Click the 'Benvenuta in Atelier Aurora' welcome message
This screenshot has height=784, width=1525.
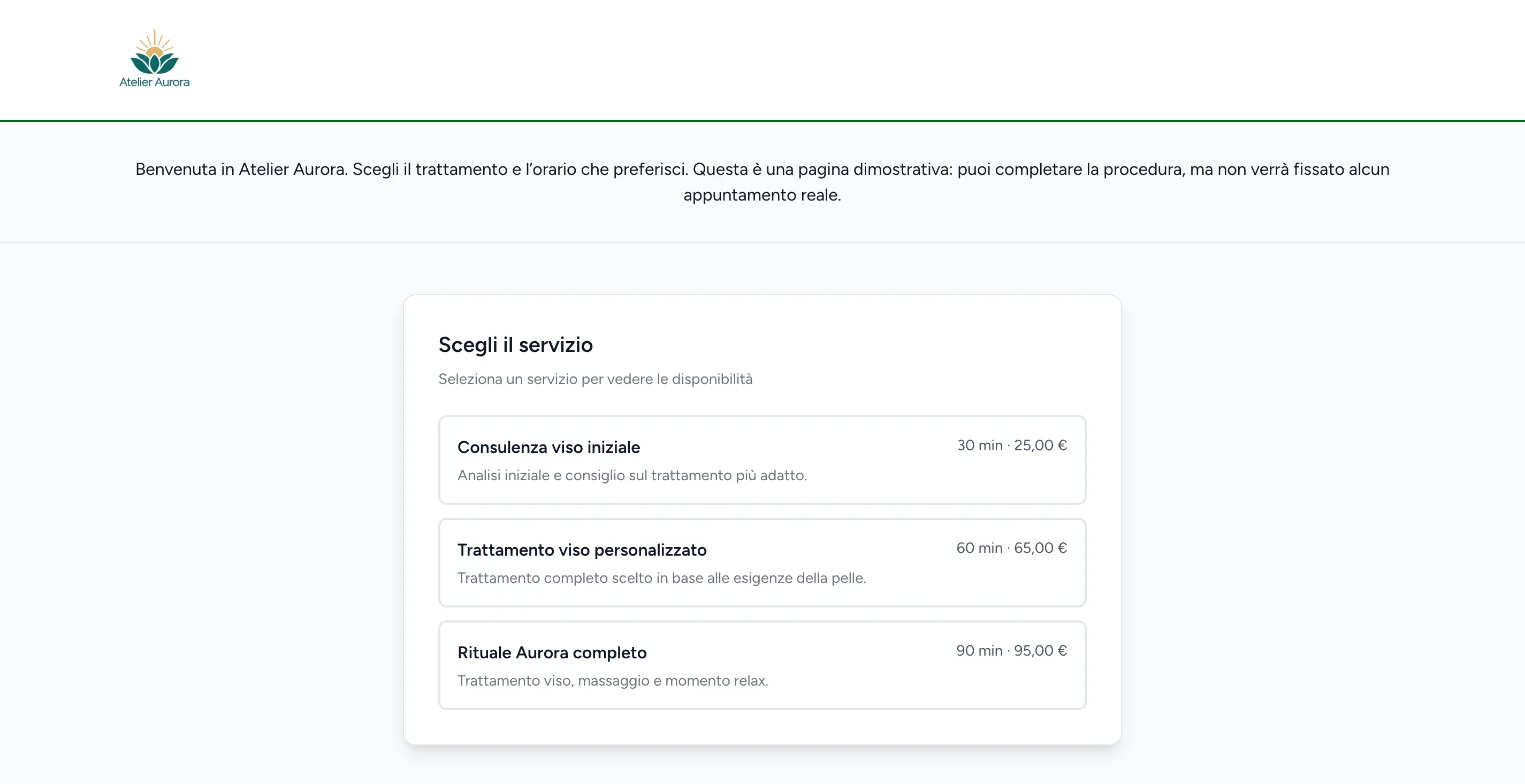pos(762,182)
